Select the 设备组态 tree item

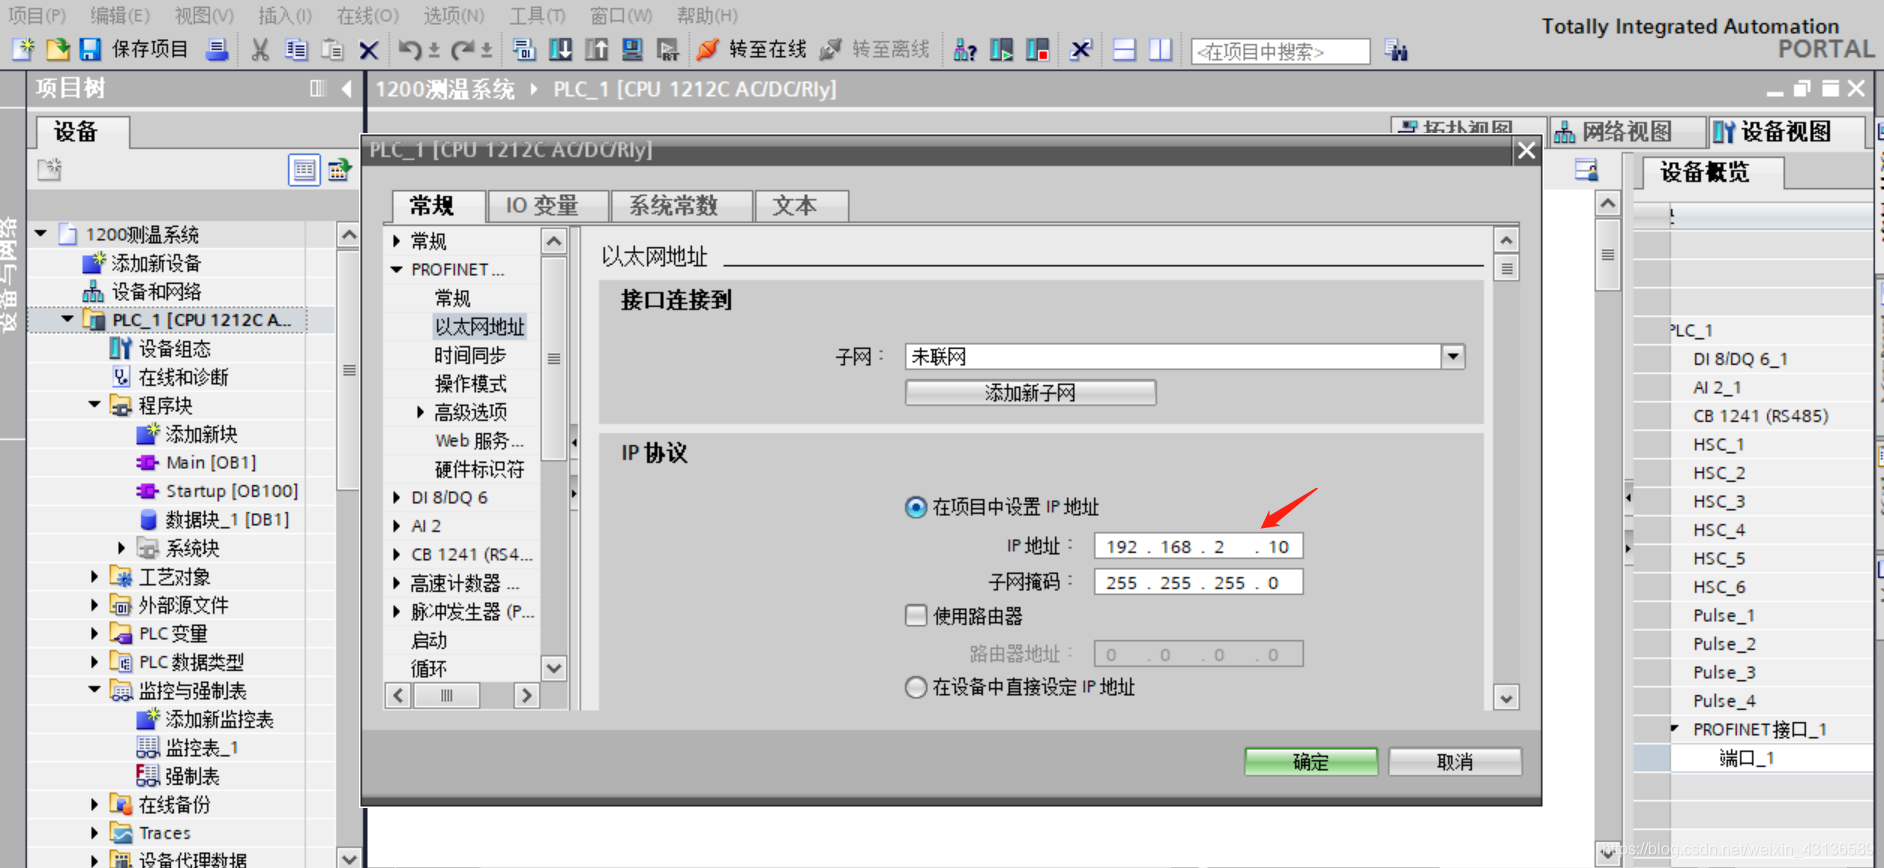(x=174, y=348)
